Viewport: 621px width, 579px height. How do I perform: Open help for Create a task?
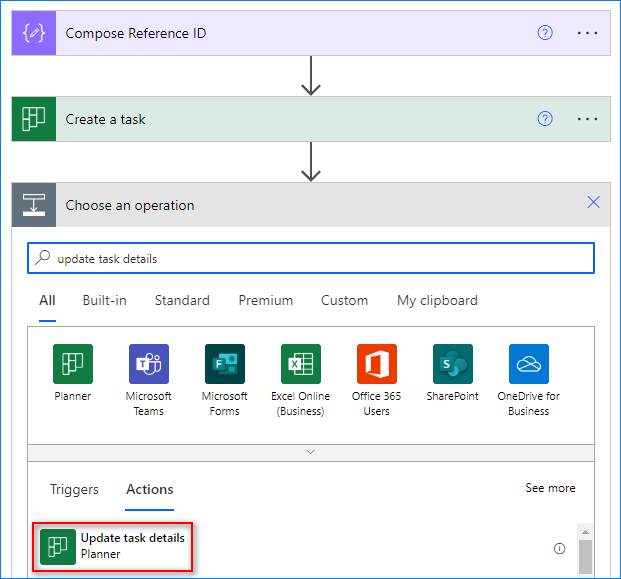(545, 119)
